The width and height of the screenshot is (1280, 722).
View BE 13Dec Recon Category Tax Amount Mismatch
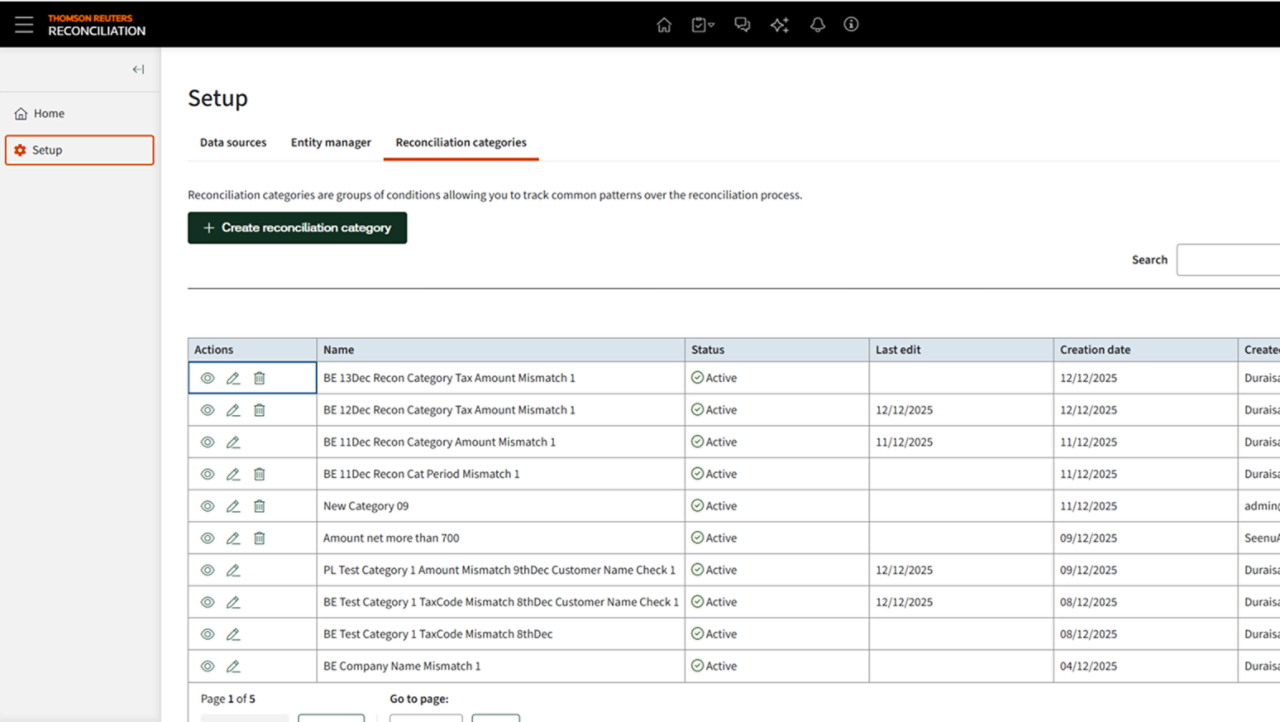point(208,378)
